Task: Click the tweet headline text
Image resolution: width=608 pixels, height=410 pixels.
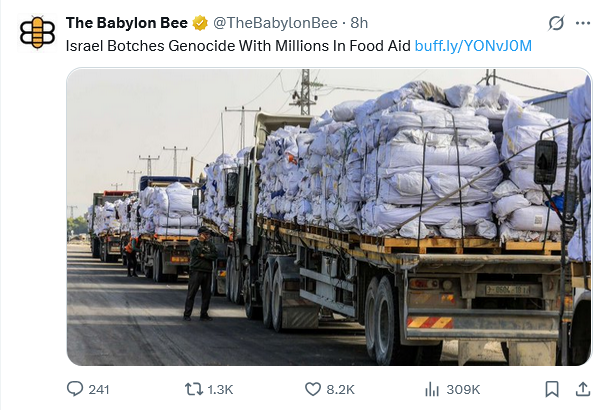Action: pyautogui.click(x=238, y=46)
